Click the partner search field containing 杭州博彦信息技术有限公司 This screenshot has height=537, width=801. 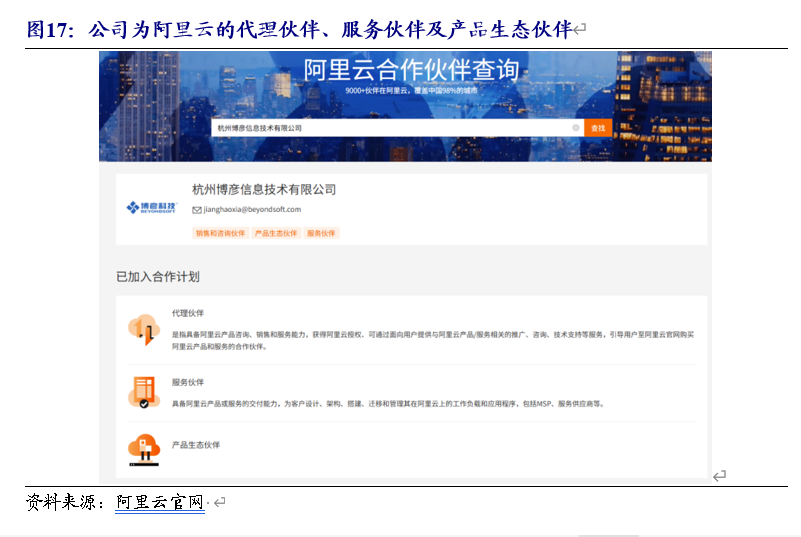tap(397, 128)
